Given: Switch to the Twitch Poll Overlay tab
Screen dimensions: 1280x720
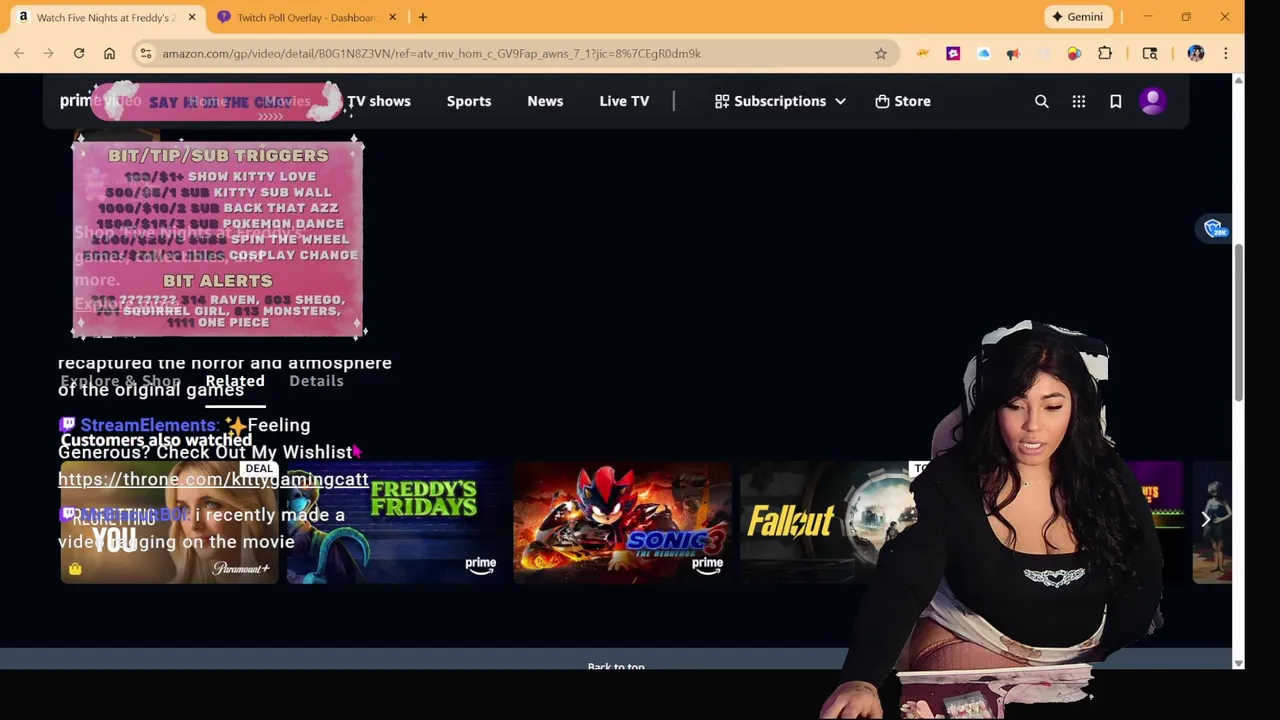Looking at the screenshot, I should pos(306,17).
